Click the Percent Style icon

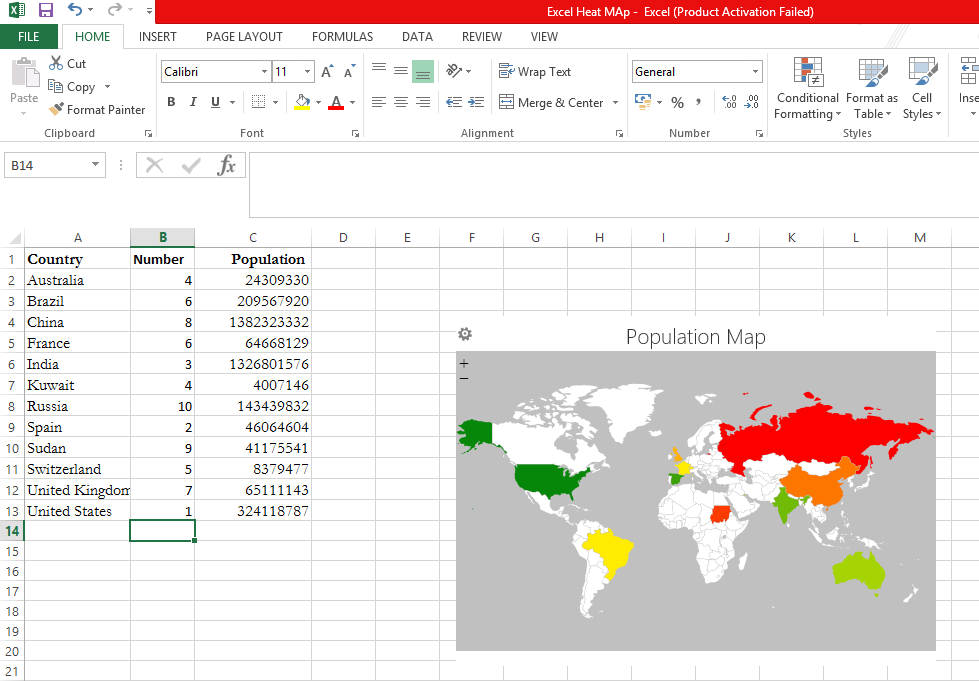677,102
